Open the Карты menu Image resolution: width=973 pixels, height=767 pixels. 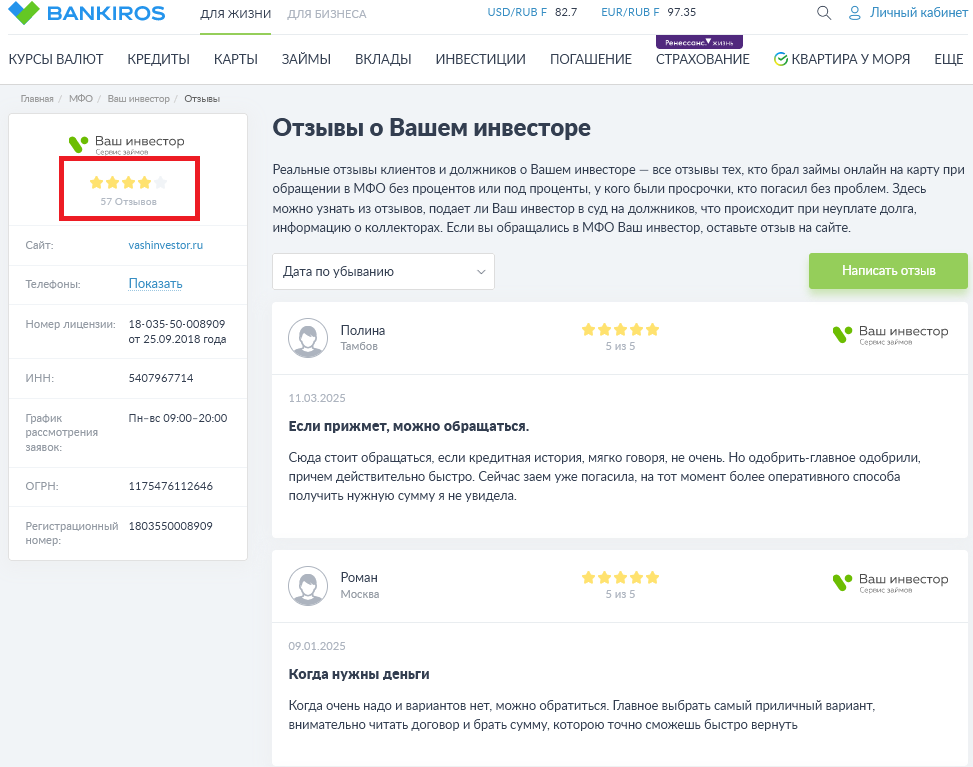[236, 60]
